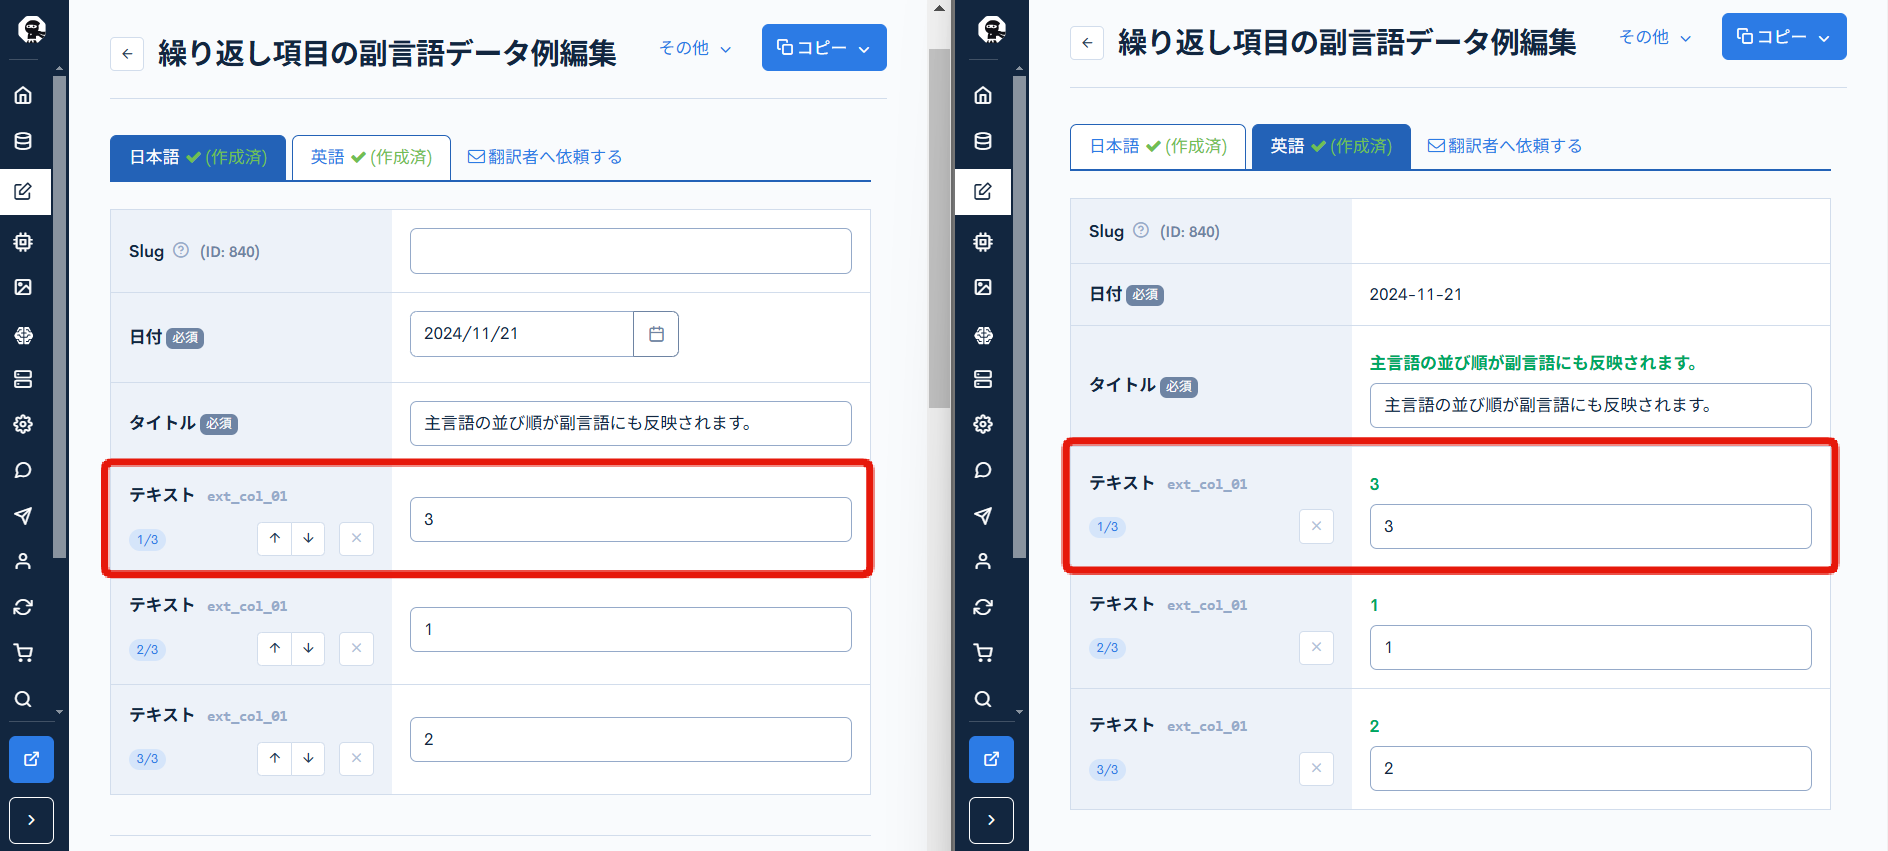The width and height of the screenshot is (1888, 851).
Task: Open the calendar picker next to the date
Action: point(656,334)
